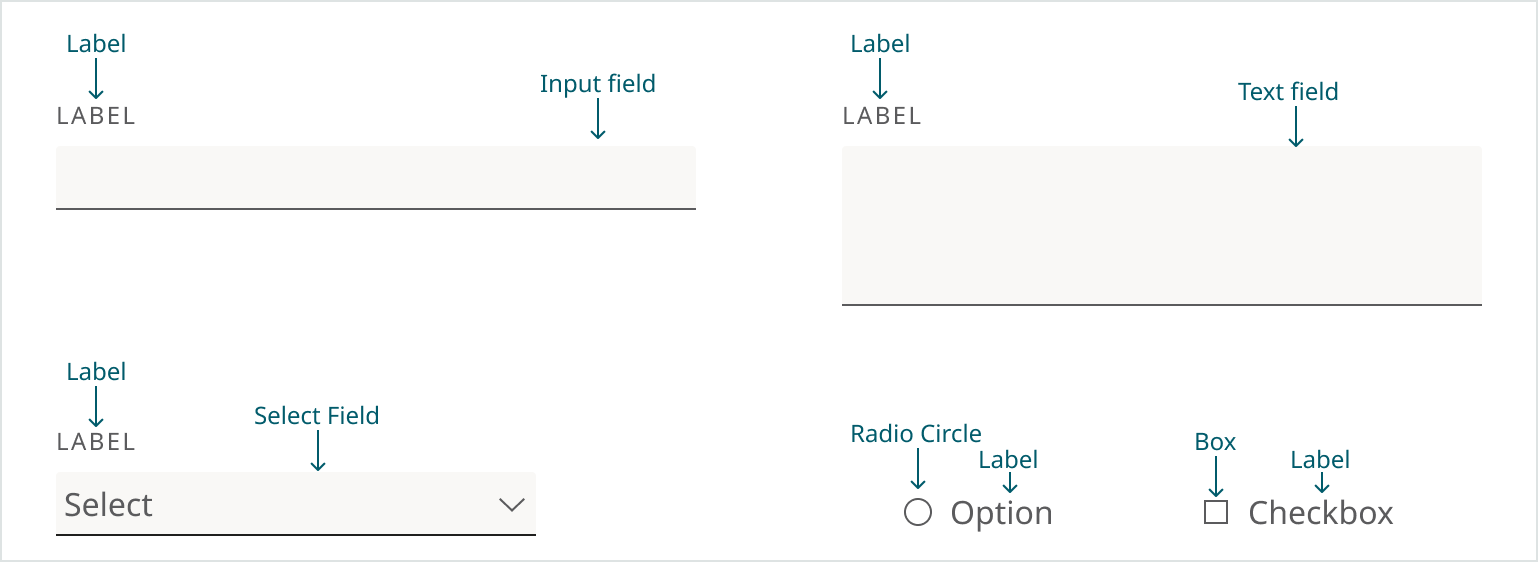Viewport: 1538px width, 562px height.
Task: Click the 'Radio Circle' annotation text
Action: [x=916, y=434]
